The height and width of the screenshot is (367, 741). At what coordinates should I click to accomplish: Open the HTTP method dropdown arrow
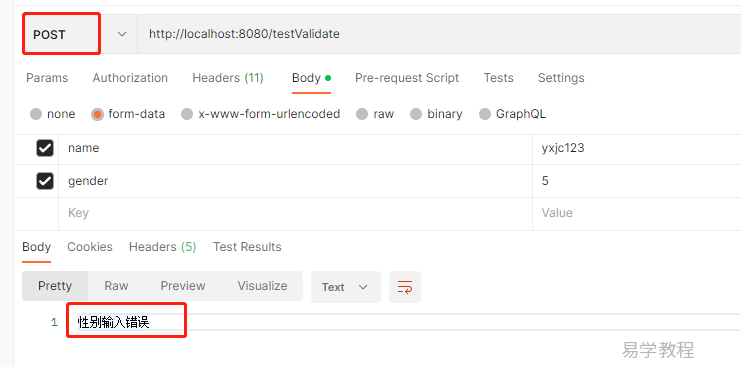(x=122, y=34)
